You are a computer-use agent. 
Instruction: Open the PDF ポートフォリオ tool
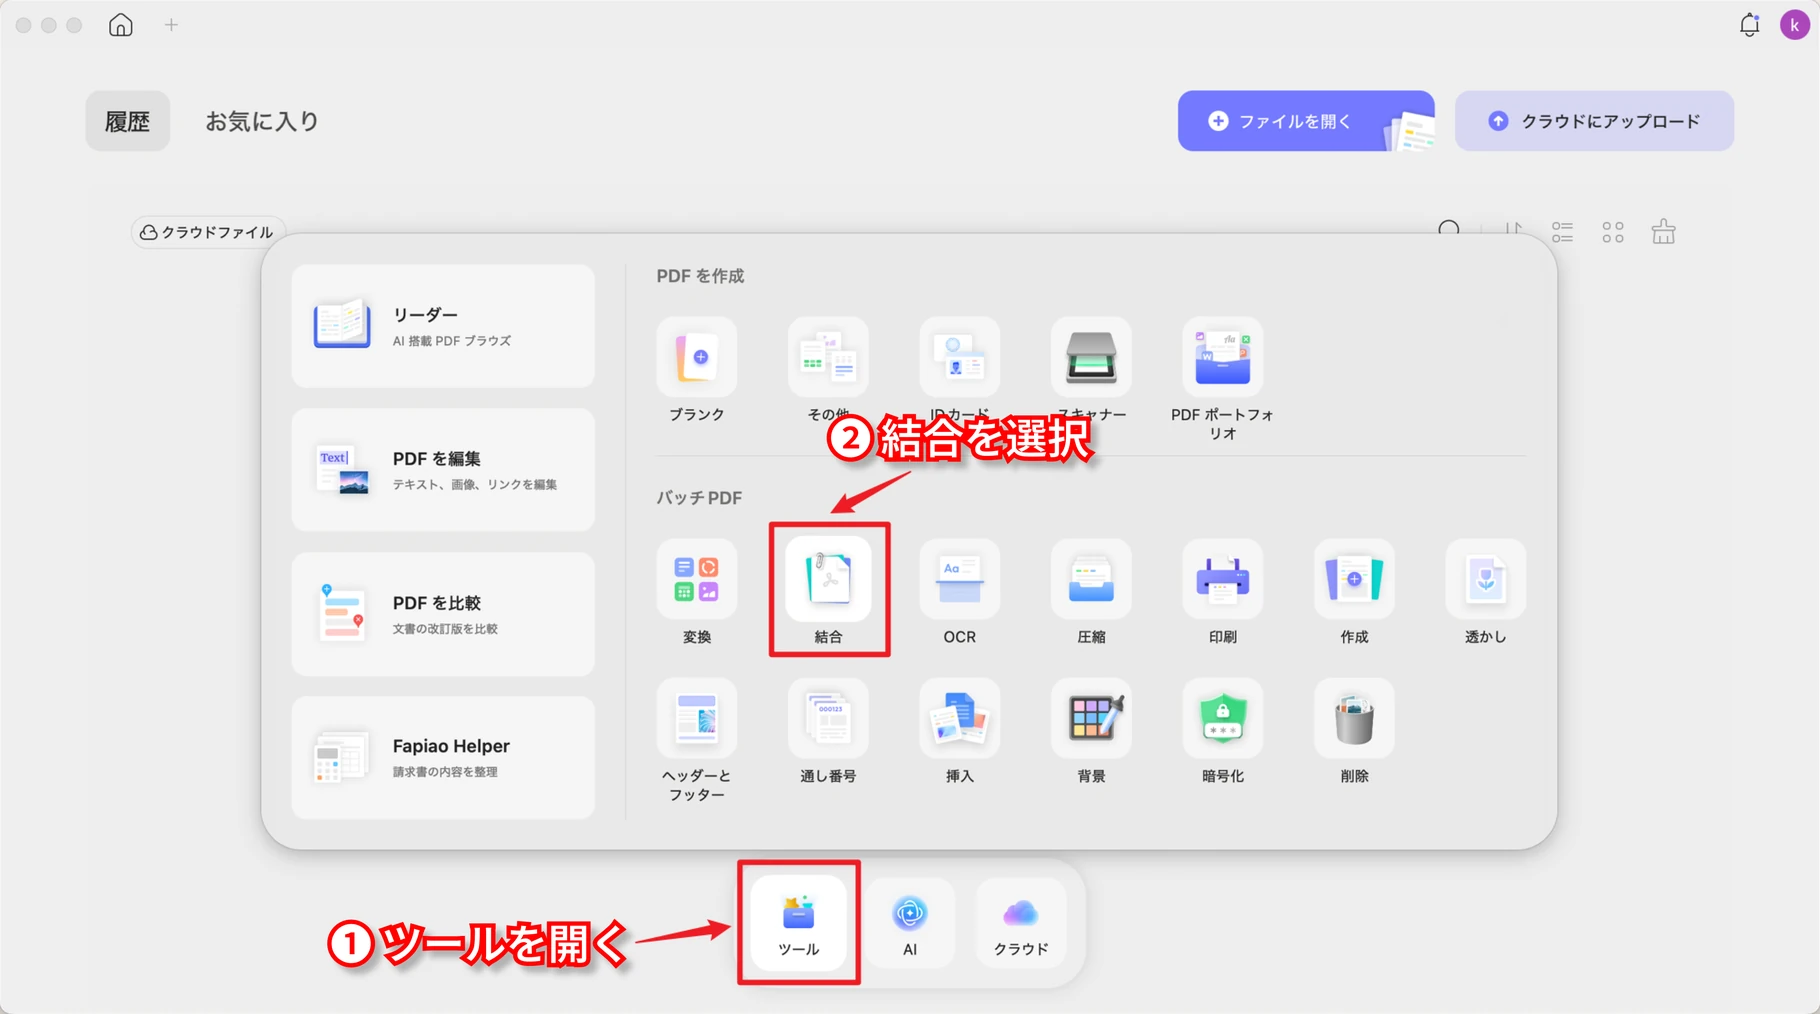[1222, 357]
